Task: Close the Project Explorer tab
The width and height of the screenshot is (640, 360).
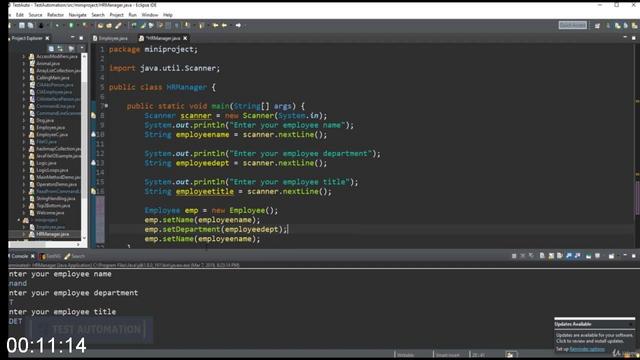Action: [x=47, y=38]
